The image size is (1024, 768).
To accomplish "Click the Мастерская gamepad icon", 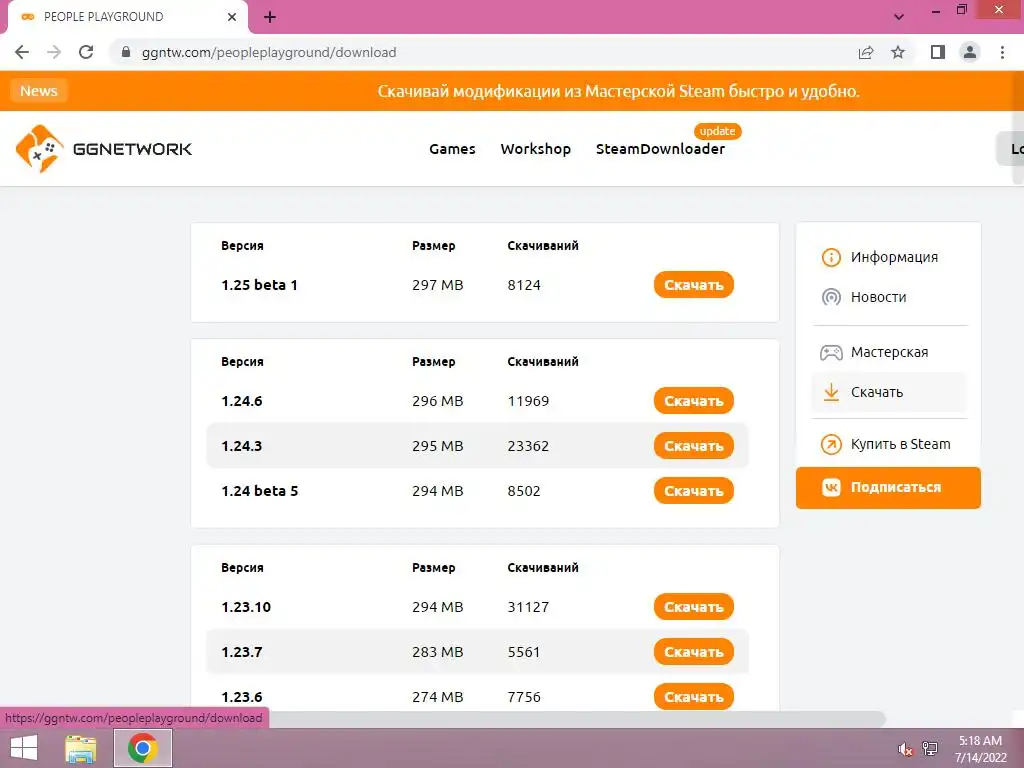I will click(831, 353).
